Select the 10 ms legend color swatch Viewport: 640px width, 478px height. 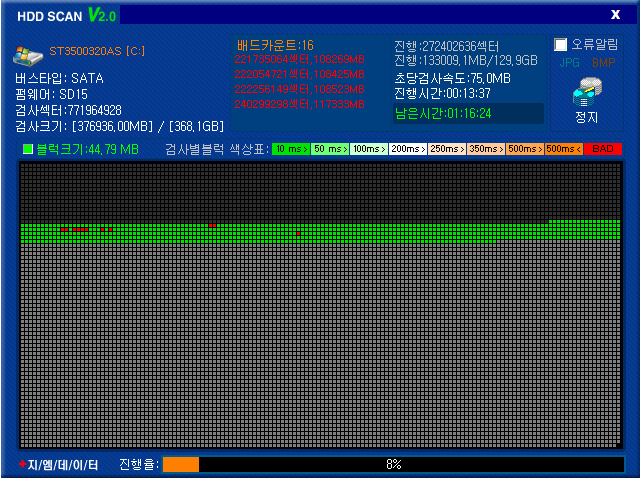tap(291, 149)
